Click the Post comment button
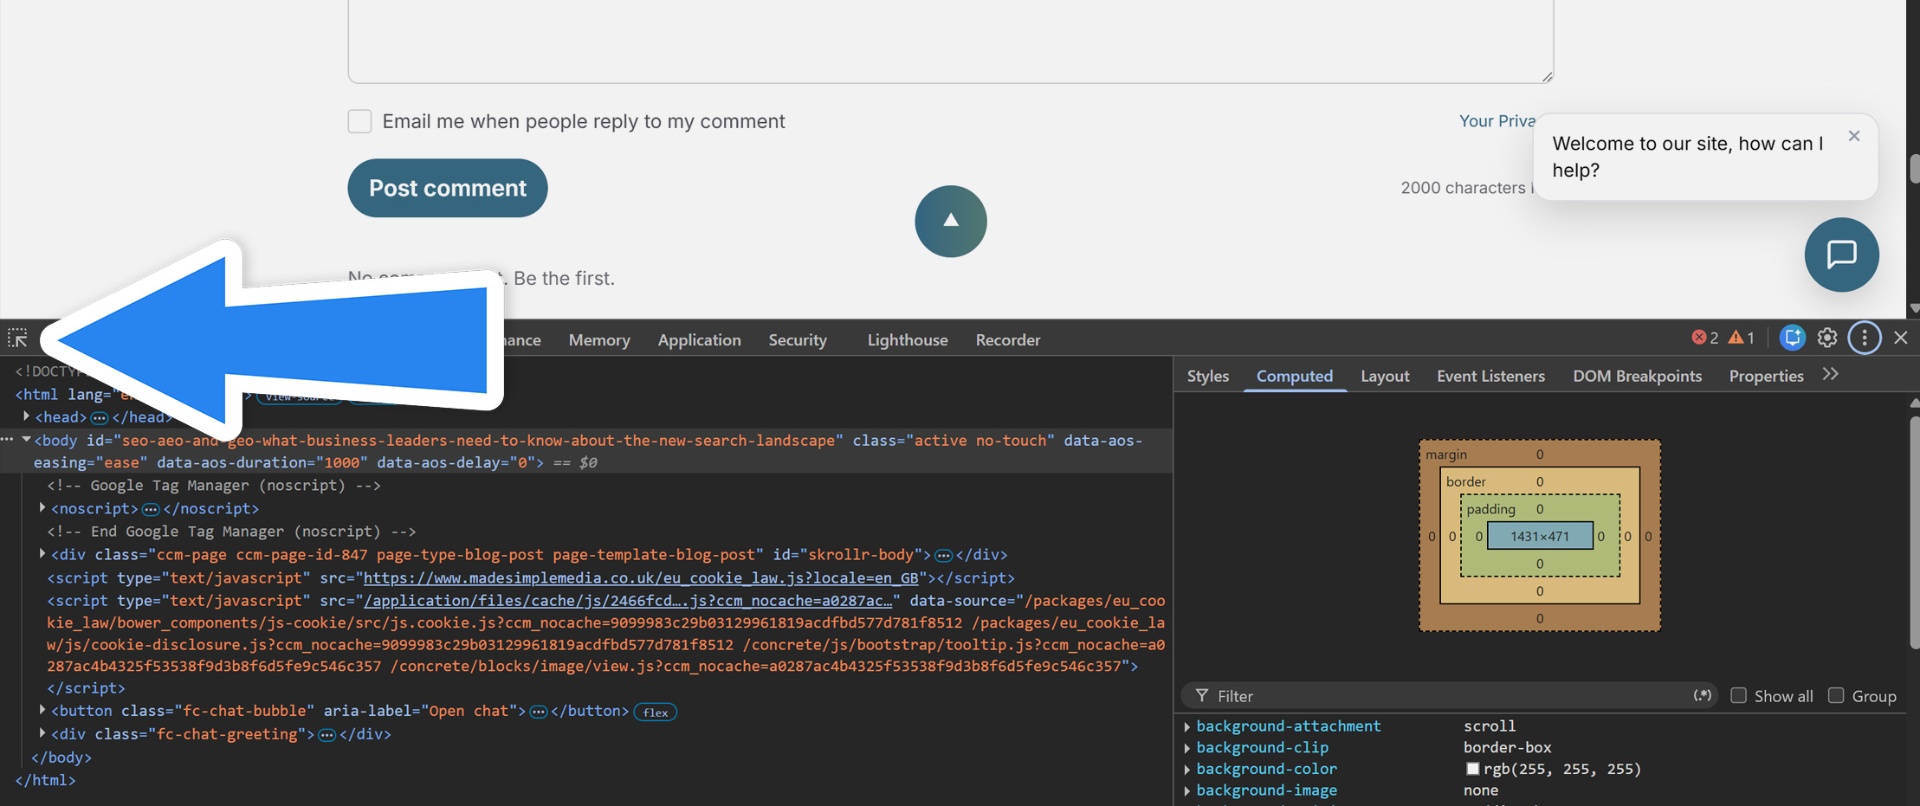 point(447,188)
